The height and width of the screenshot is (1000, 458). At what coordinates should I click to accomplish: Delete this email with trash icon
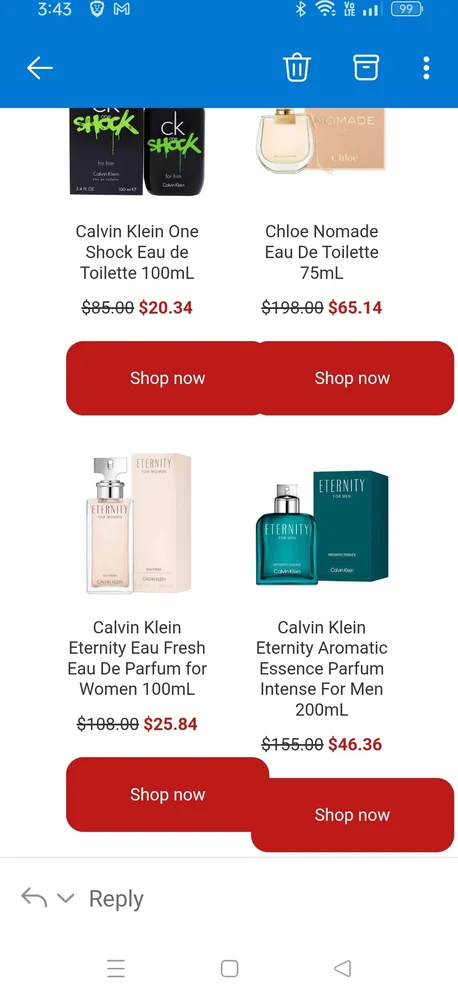[x=297, y=67]
